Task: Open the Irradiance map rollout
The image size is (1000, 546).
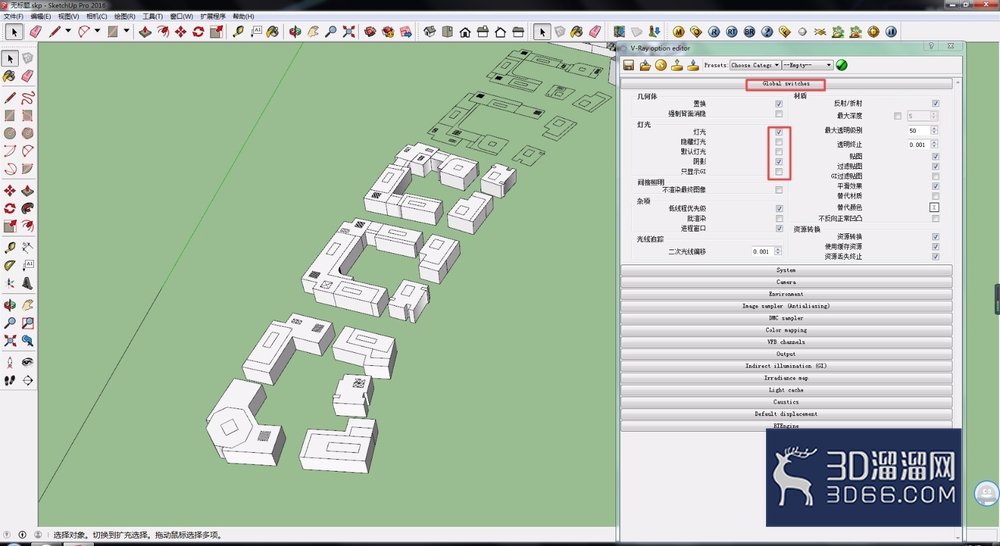Action: tap(786, 378)
